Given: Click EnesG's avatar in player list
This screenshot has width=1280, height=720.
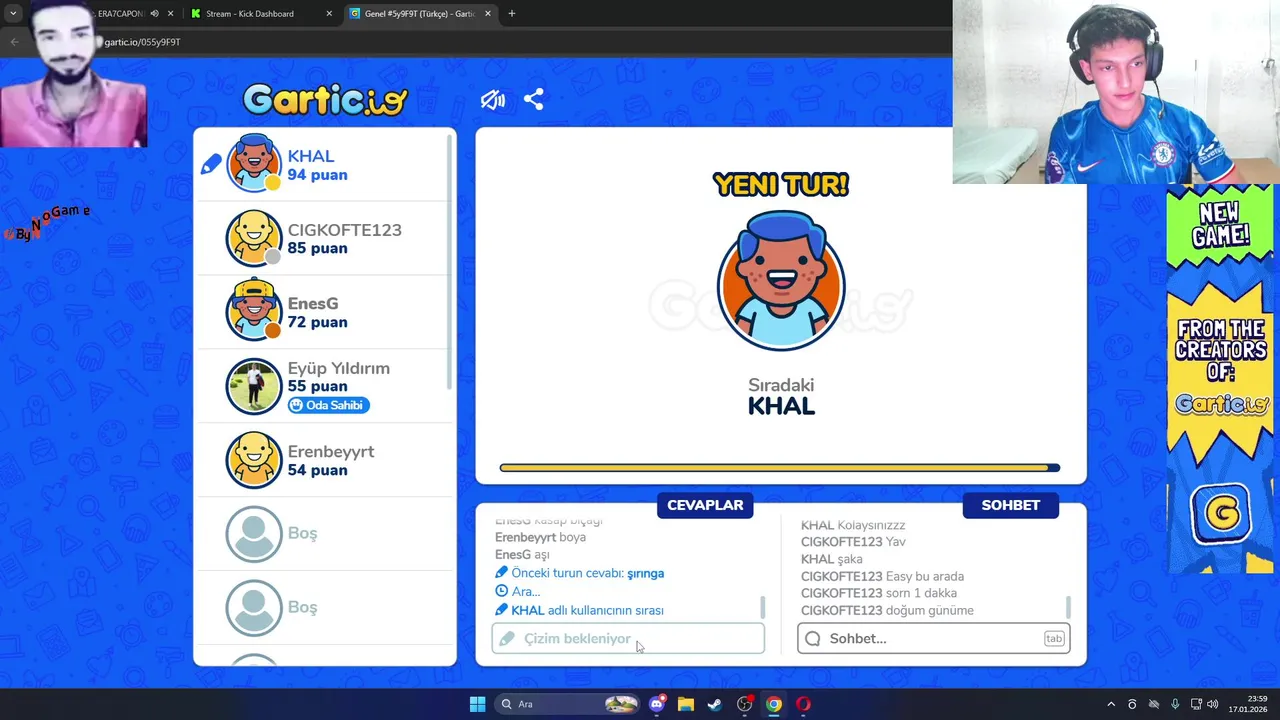Looking at the screenshot, I should pos(254,311).
